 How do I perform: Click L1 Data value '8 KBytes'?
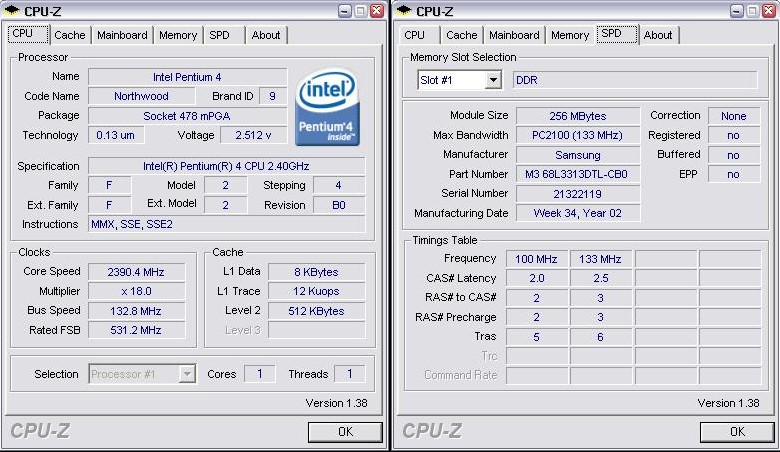point(316,272)
